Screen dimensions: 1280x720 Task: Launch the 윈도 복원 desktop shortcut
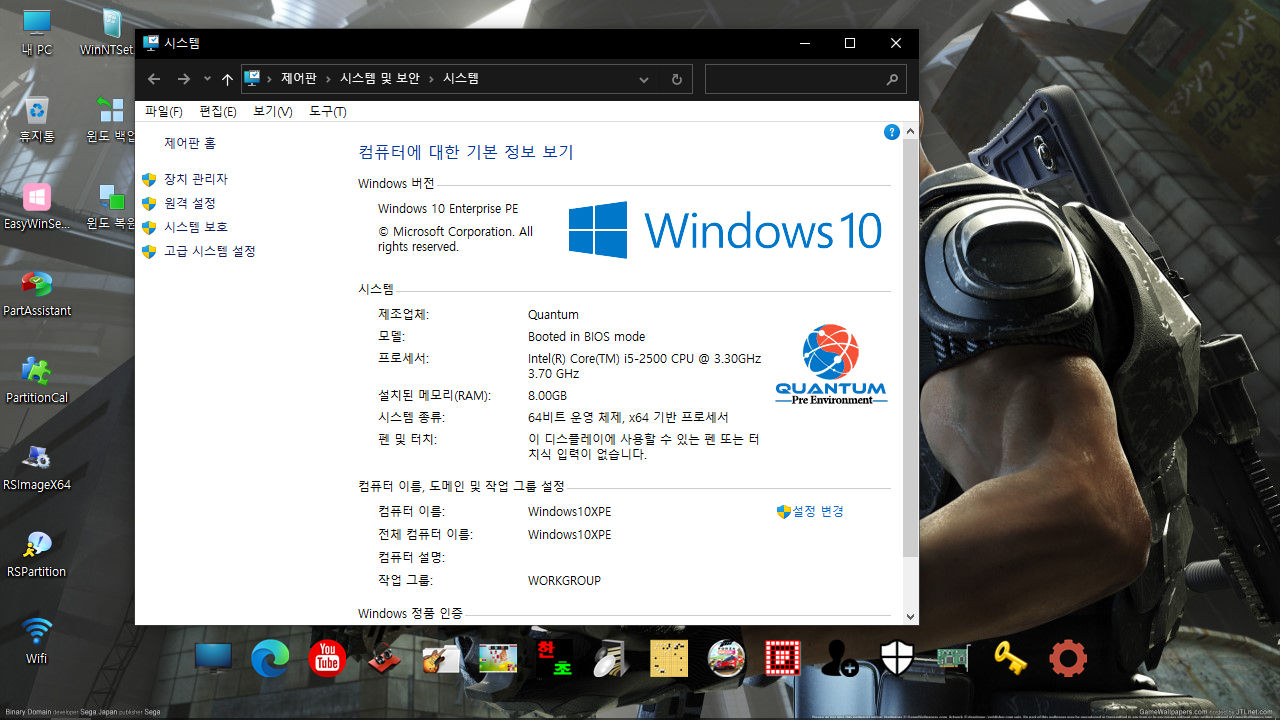coord(111,206)
